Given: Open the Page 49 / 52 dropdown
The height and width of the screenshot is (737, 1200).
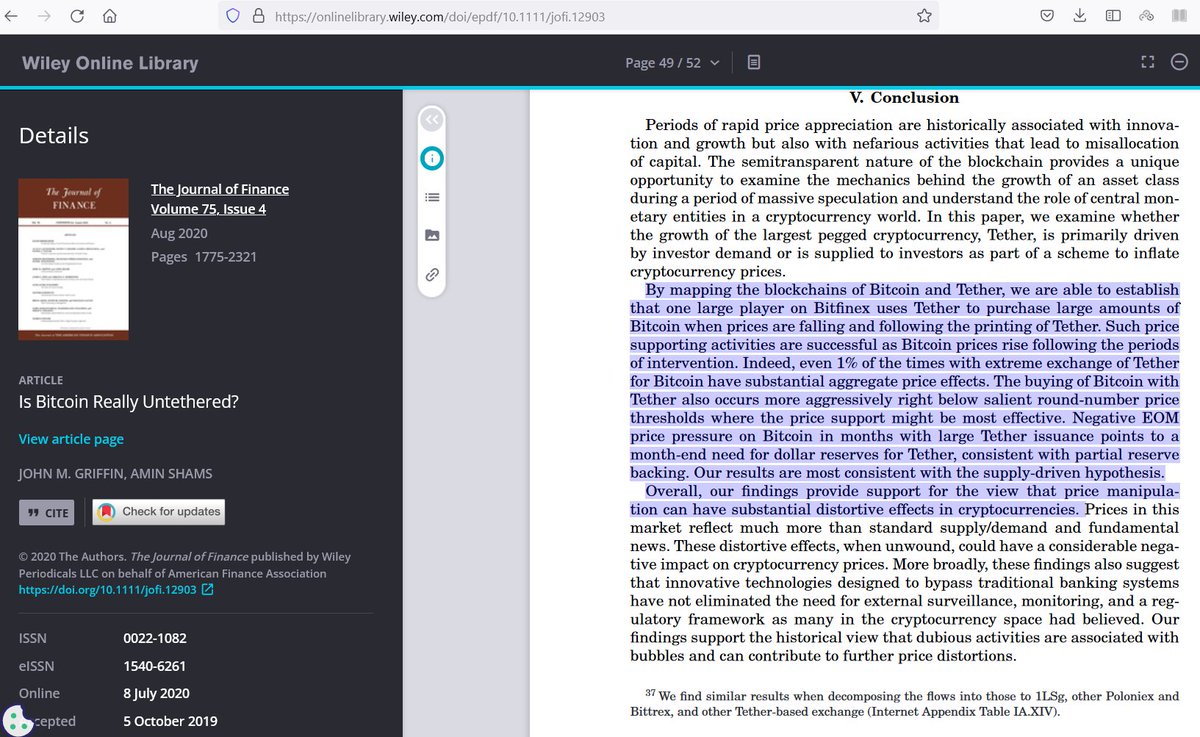Looking at the screenshot, I should [x=672, y=61].
